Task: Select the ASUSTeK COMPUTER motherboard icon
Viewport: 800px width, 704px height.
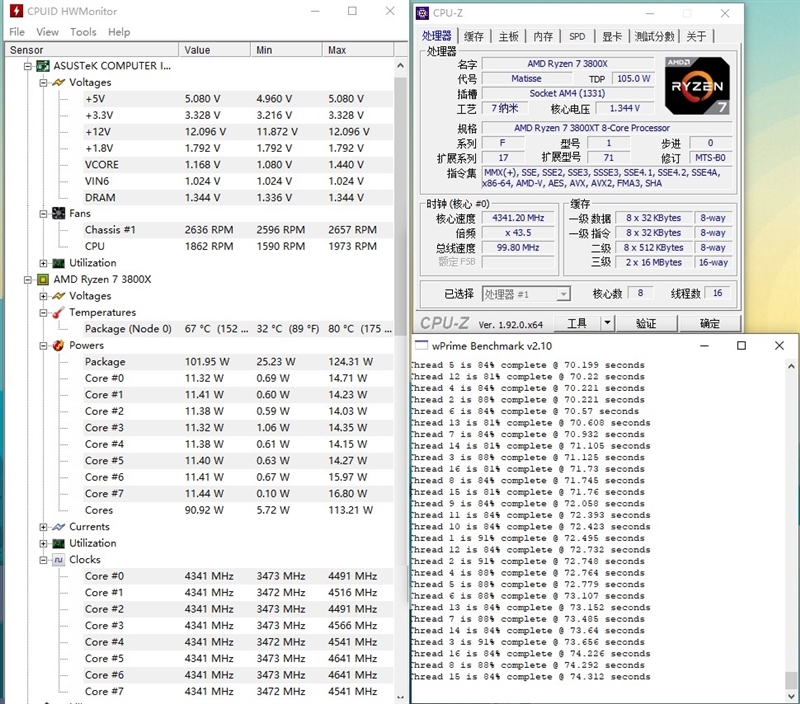Action: coord(41,65)
